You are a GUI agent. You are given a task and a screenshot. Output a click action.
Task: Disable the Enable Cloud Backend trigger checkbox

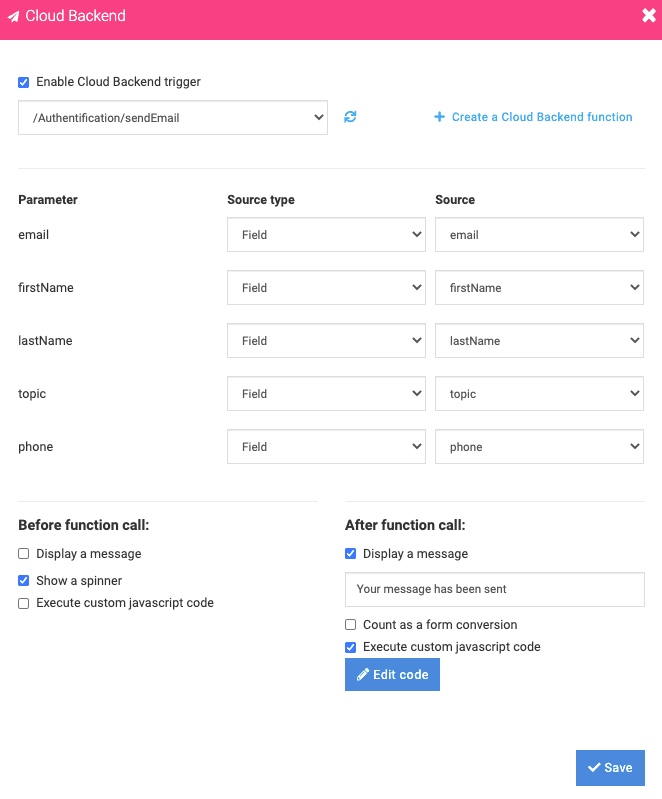click(x=23, y=82)
